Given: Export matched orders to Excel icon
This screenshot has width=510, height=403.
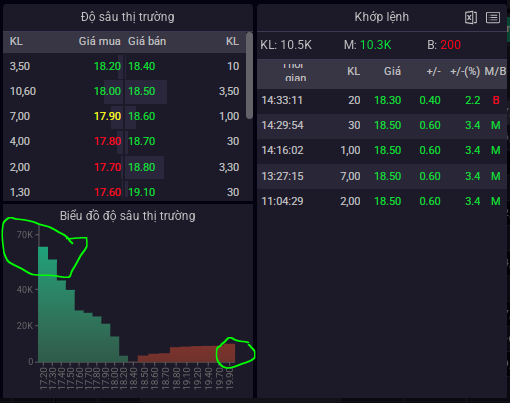Looking at the screenshot, I should click(x=471, y=17).
